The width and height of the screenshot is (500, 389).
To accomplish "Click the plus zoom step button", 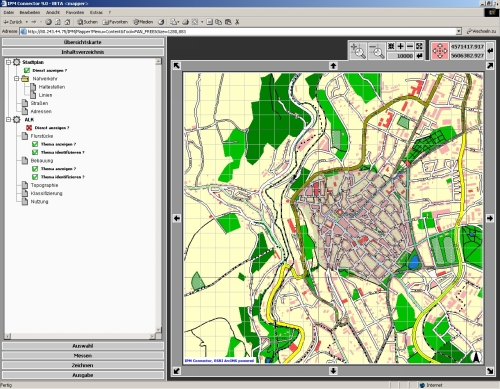I will point(401,46).
